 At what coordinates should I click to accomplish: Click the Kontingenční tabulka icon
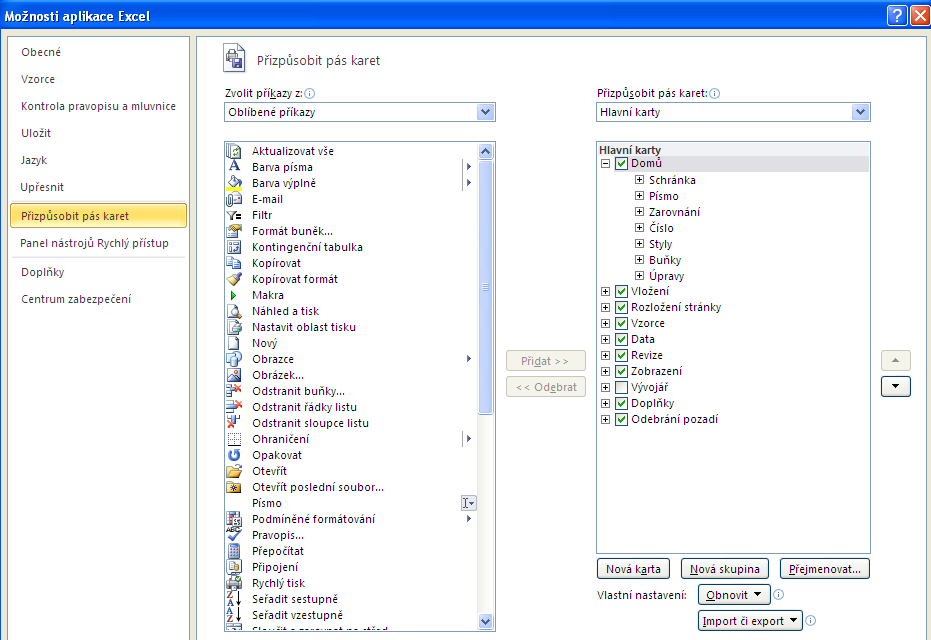click(234, 247)
